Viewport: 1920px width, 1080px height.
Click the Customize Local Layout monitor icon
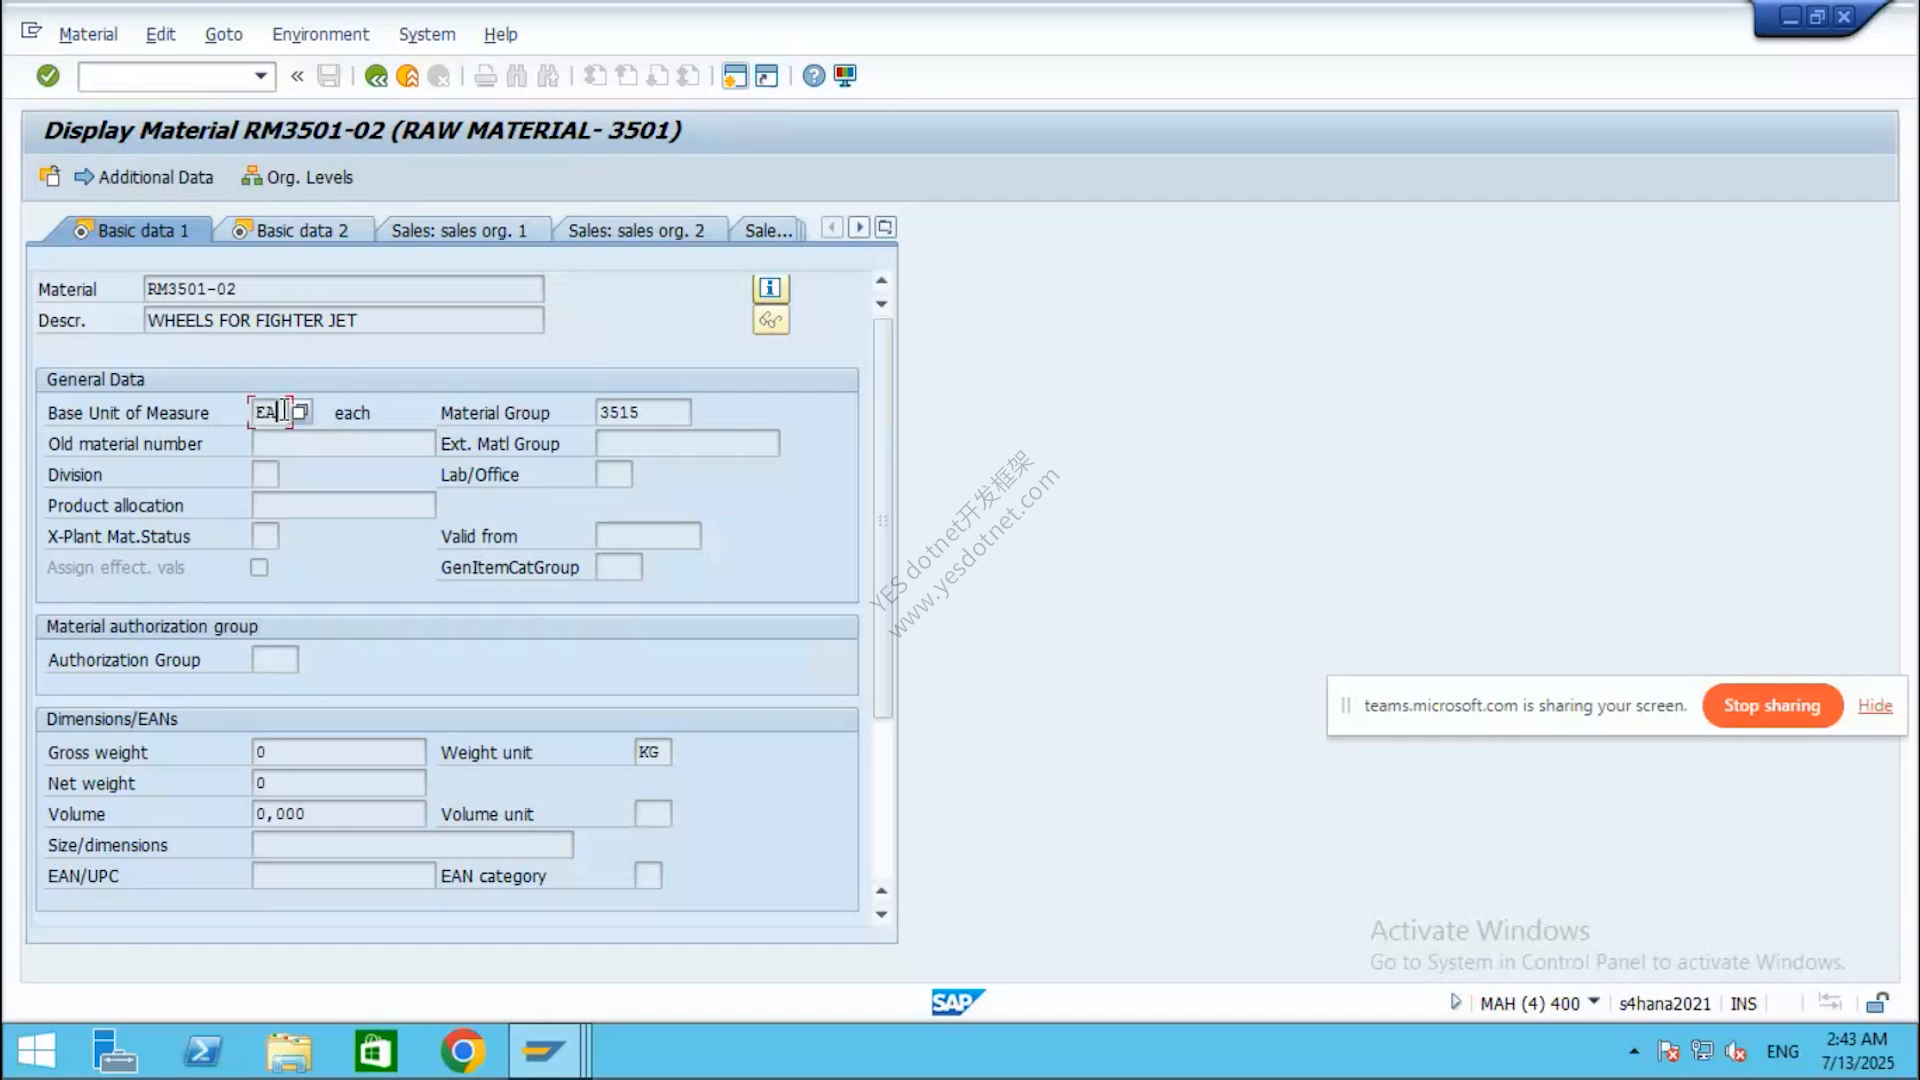(x=845, y=76)
